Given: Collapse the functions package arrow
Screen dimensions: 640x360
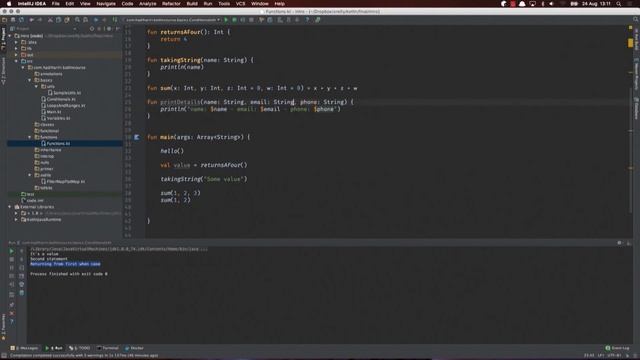Looking at the screenshot, I should click(30, 137).
